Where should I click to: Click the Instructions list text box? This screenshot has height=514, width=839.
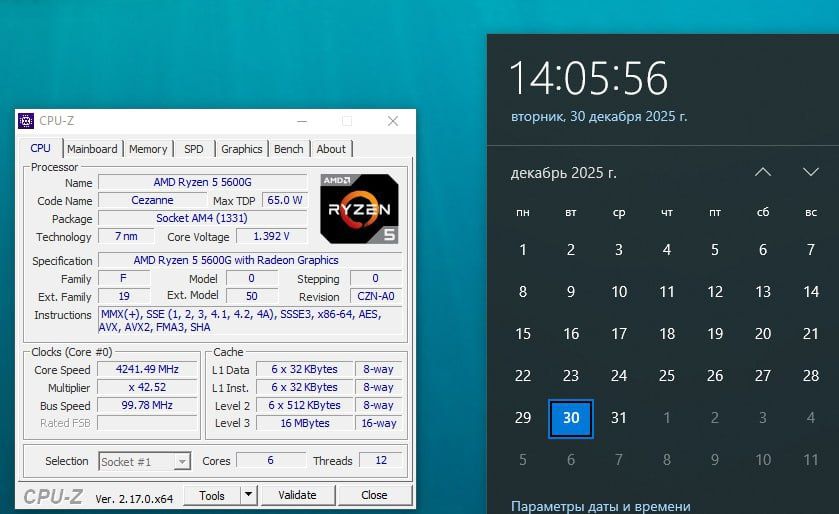coord(250,320)
